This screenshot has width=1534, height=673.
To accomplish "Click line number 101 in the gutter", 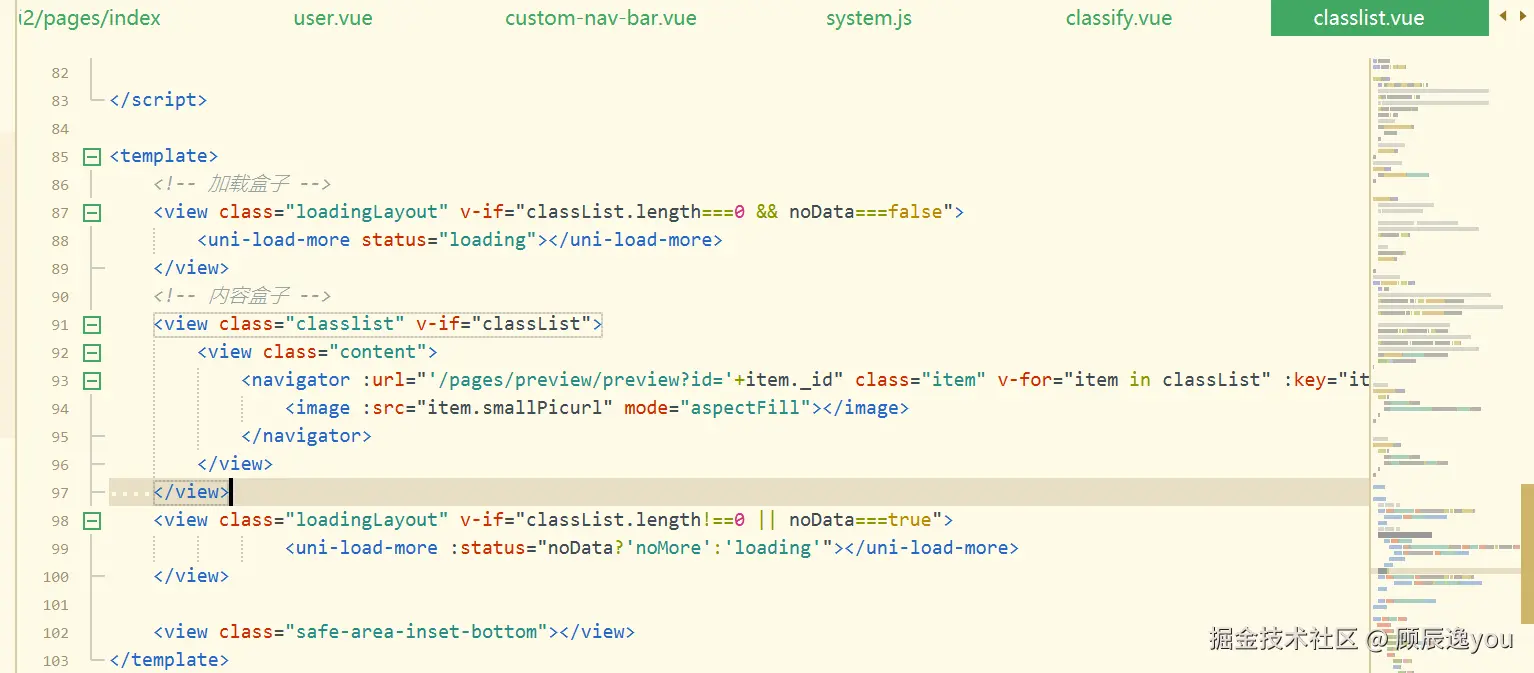I will (57, 605).
